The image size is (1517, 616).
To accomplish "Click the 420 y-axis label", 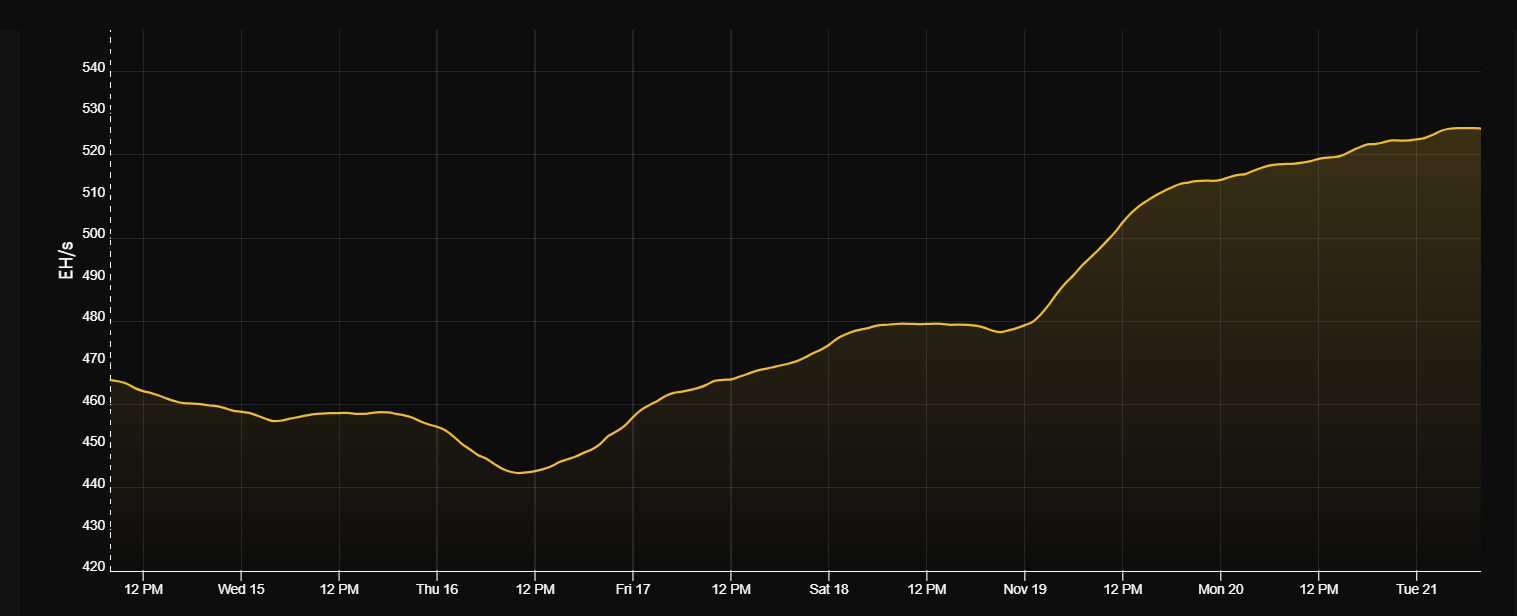I will (93, 567).
